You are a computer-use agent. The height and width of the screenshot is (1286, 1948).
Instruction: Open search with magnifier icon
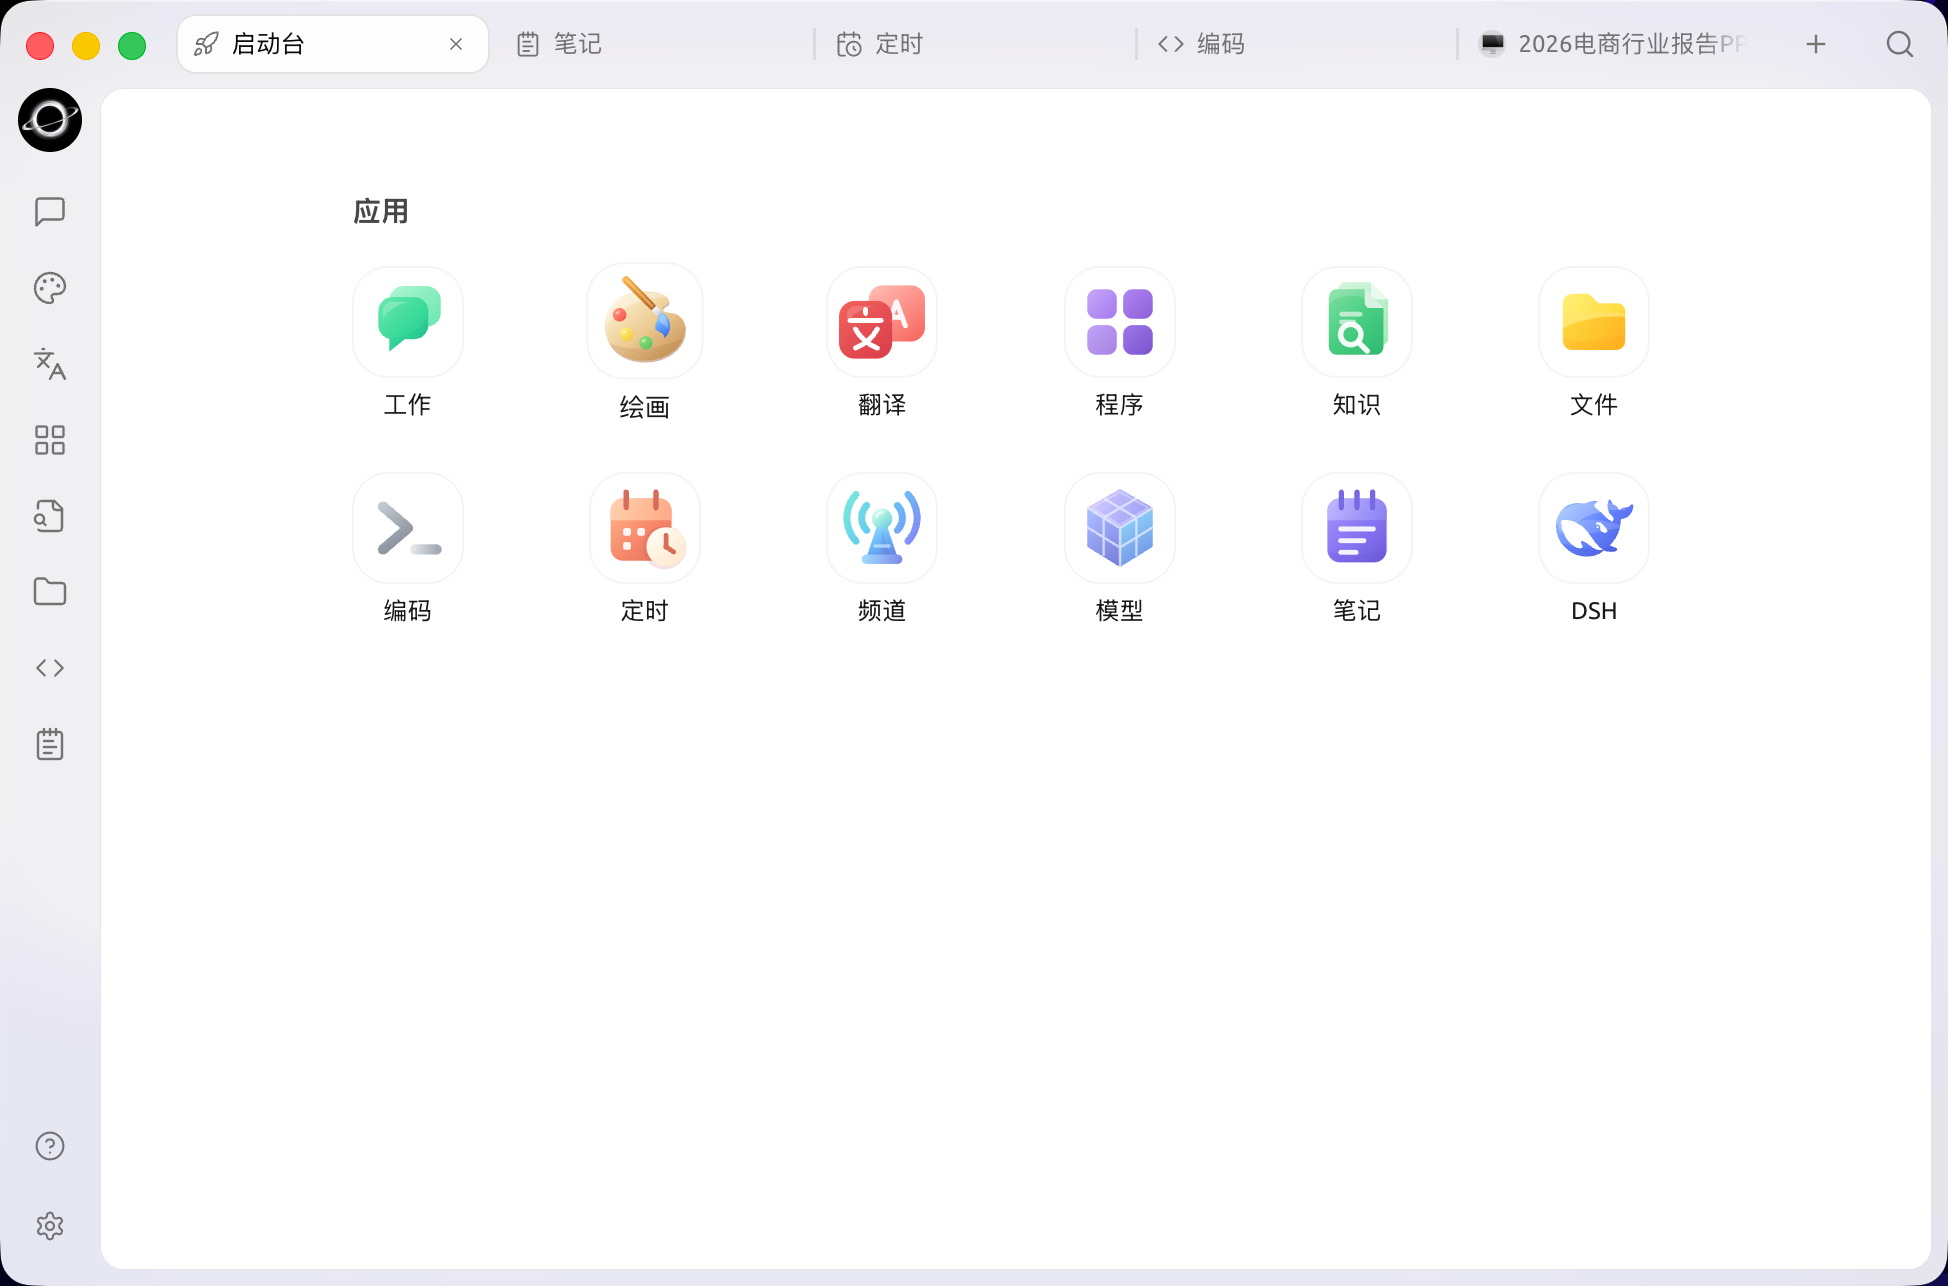pyautogui.click(x=1900, y=44)
